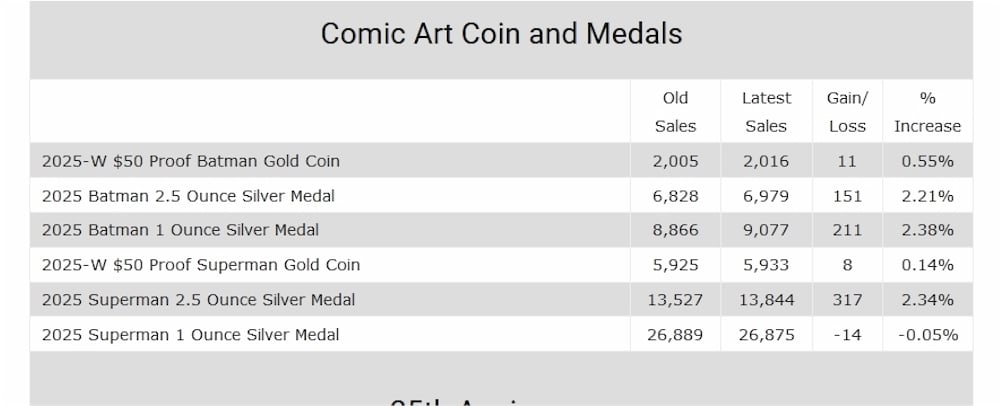The width and height of the screenshot is (1000, 406).
Task: Click the 2,005 old sales value
Action: [x=675, y=161]
